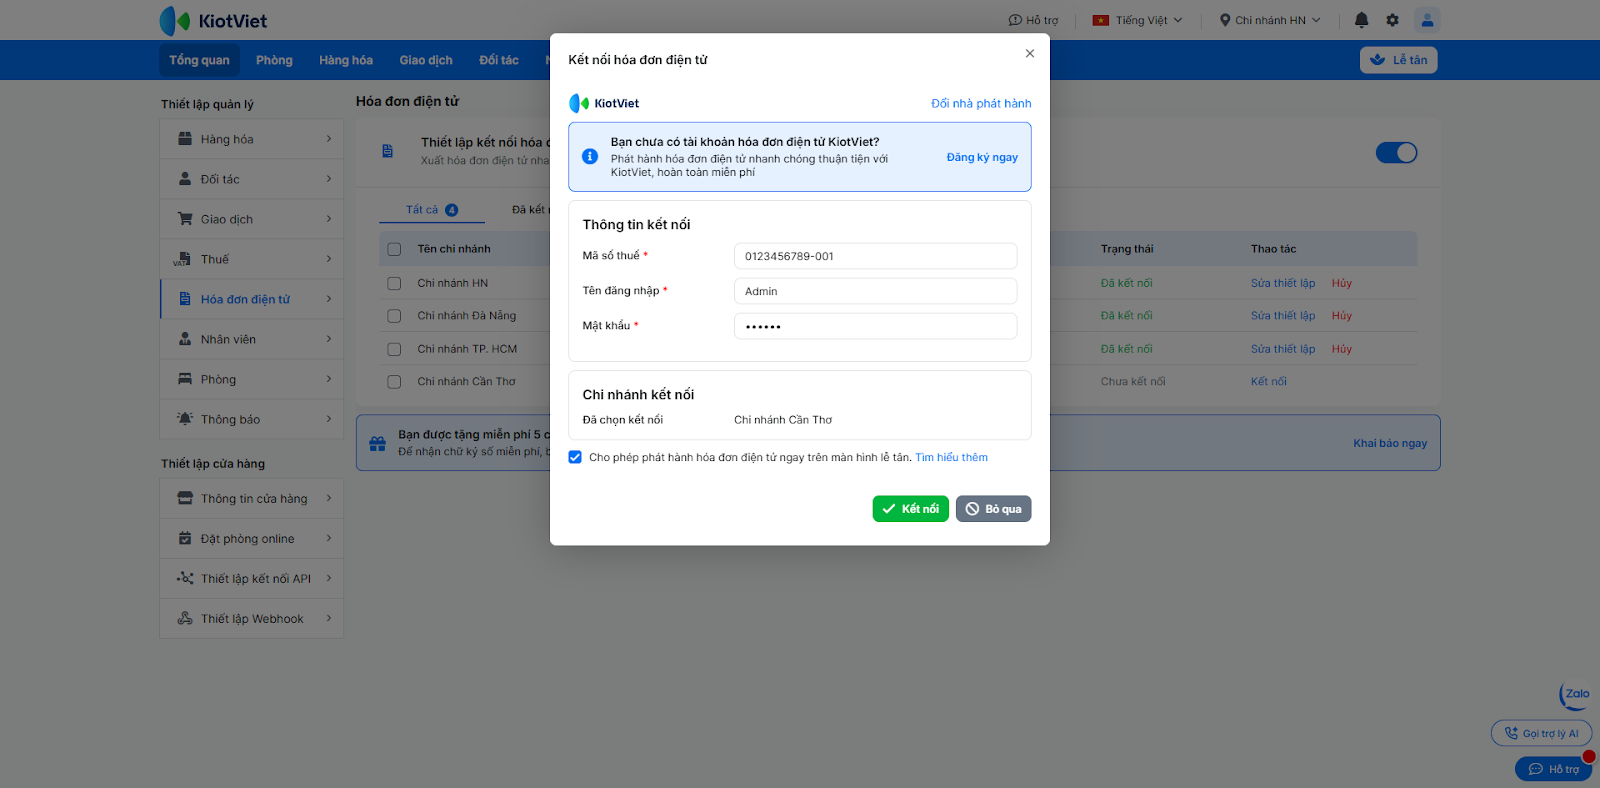Open the Gọi trợ lý AI button
This screenshot has width=1600, height=788.
pos(1541,733)
